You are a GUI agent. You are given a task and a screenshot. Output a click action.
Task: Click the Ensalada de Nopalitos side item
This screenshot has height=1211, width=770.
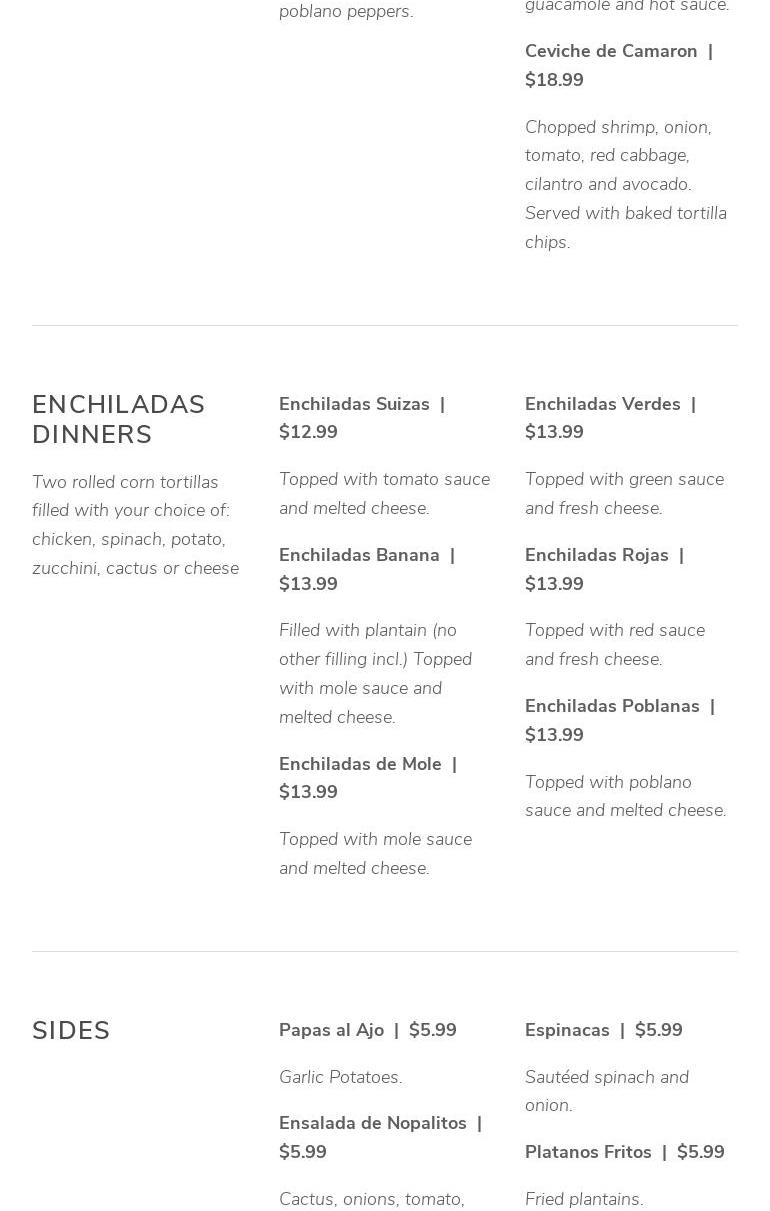[x=373, y=1124]
